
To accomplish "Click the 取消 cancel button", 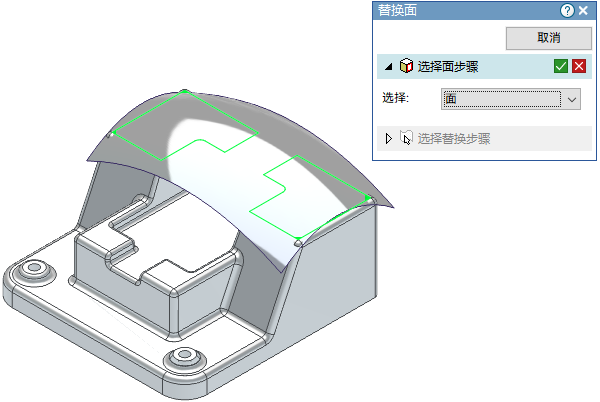I will click(x=549, y=38).
